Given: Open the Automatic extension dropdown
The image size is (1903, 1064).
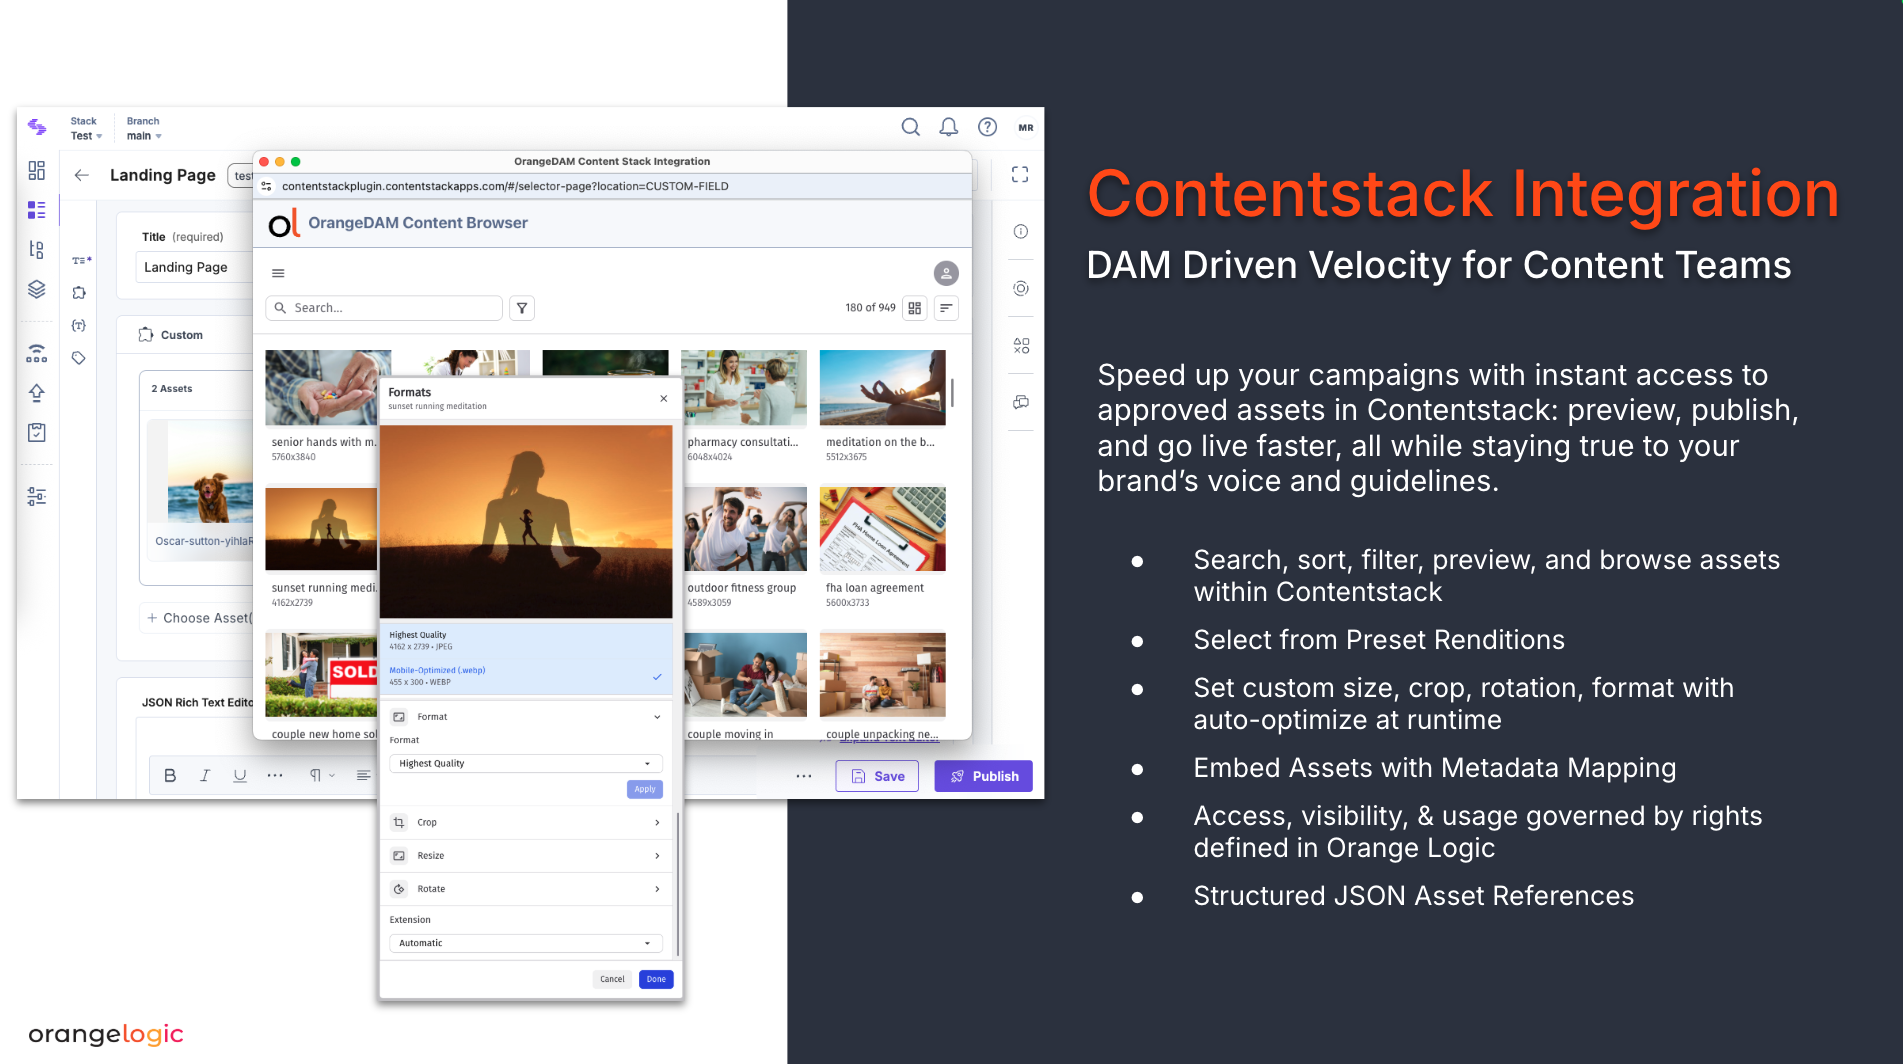Looking at the screenshot, I should (526, 943).
